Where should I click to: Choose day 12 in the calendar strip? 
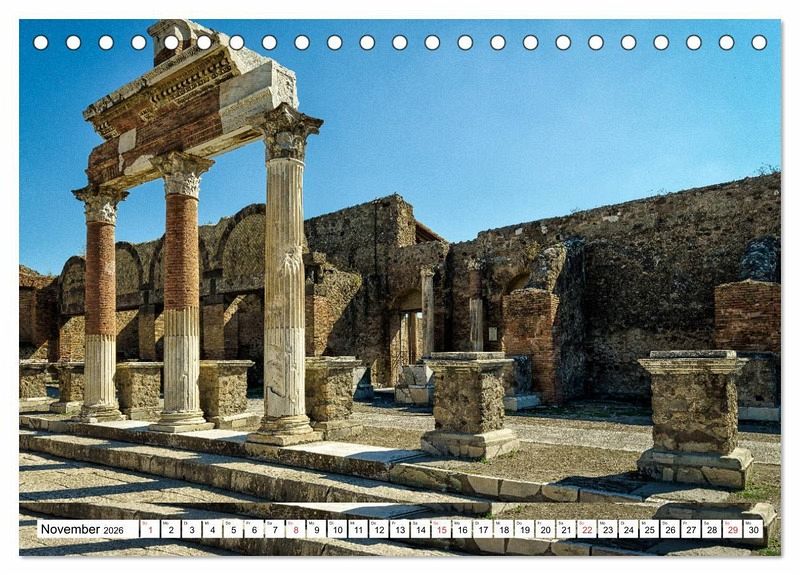click(379, 529)
